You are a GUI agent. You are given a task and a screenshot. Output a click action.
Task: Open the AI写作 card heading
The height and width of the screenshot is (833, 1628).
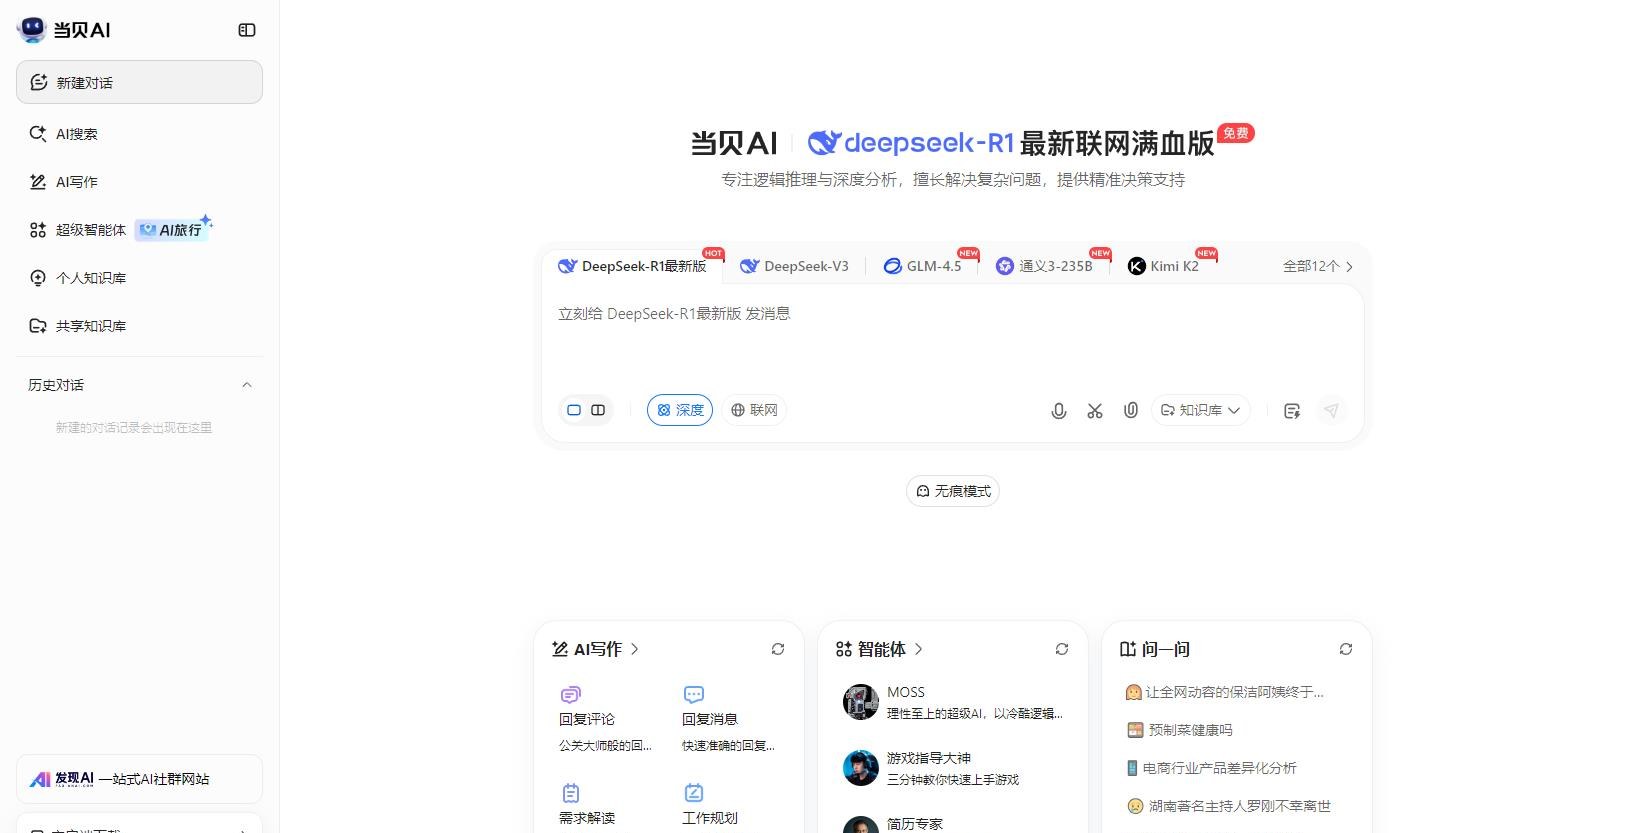pyautogui.click(x=595, y=649)
